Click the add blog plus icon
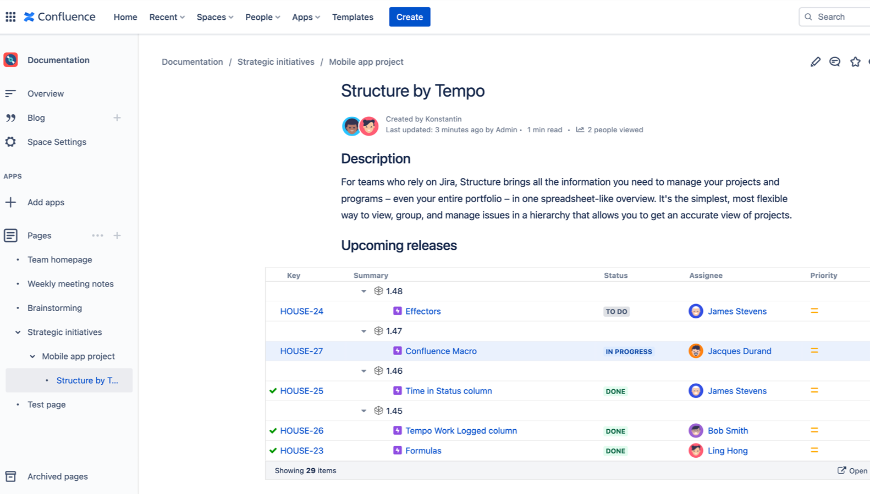This screenshot has width=870, height=494. point(117,118)
